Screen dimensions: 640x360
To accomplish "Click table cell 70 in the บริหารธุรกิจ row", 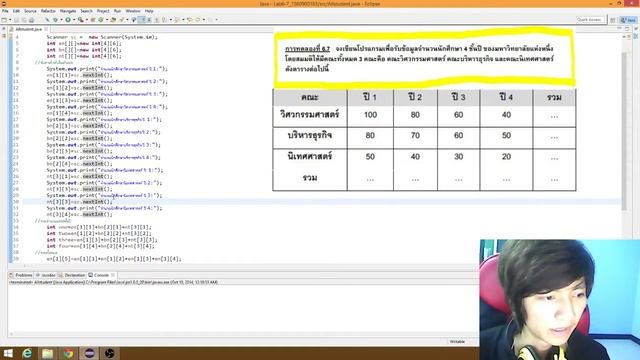I will pos(415,136).
